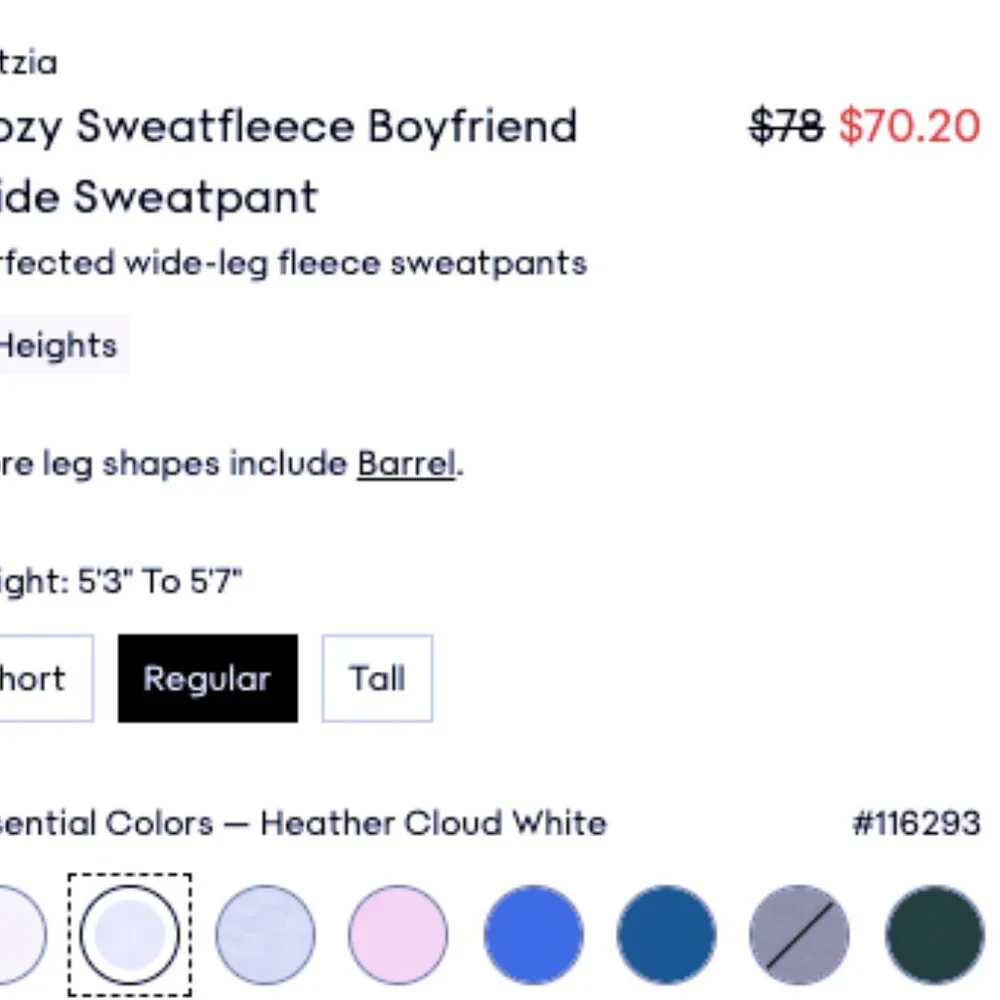Select the dark teal color swatch
Screen dimensions: 1000x1000
[x=666, y=933]
